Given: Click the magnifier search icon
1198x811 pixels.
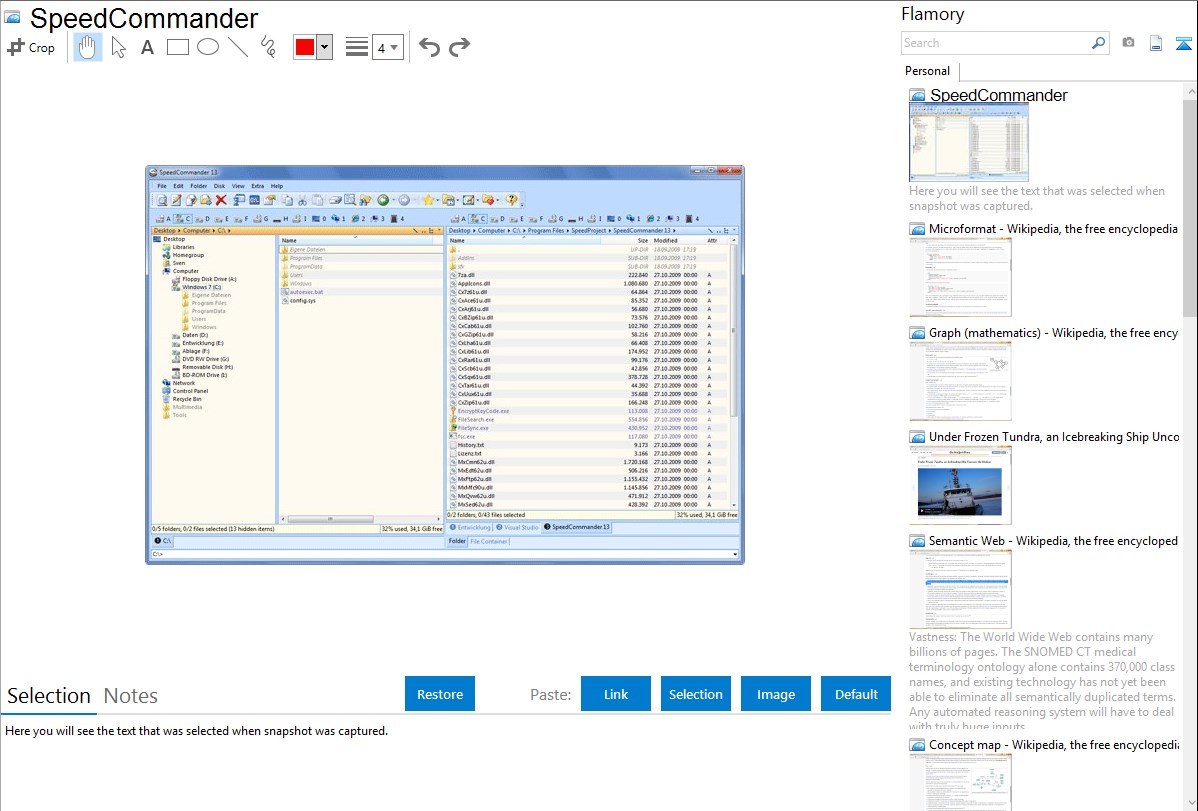Looking at the screenshot, I should [1099, 43].
